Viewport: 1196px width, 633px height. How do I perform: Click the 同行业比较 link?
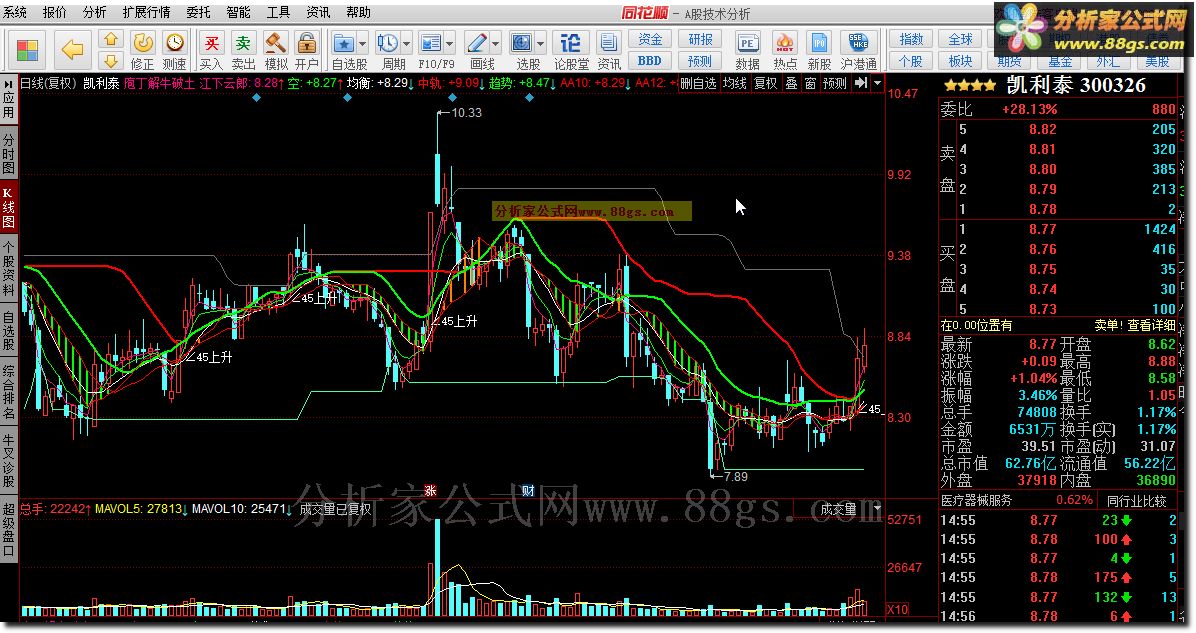1137,501
